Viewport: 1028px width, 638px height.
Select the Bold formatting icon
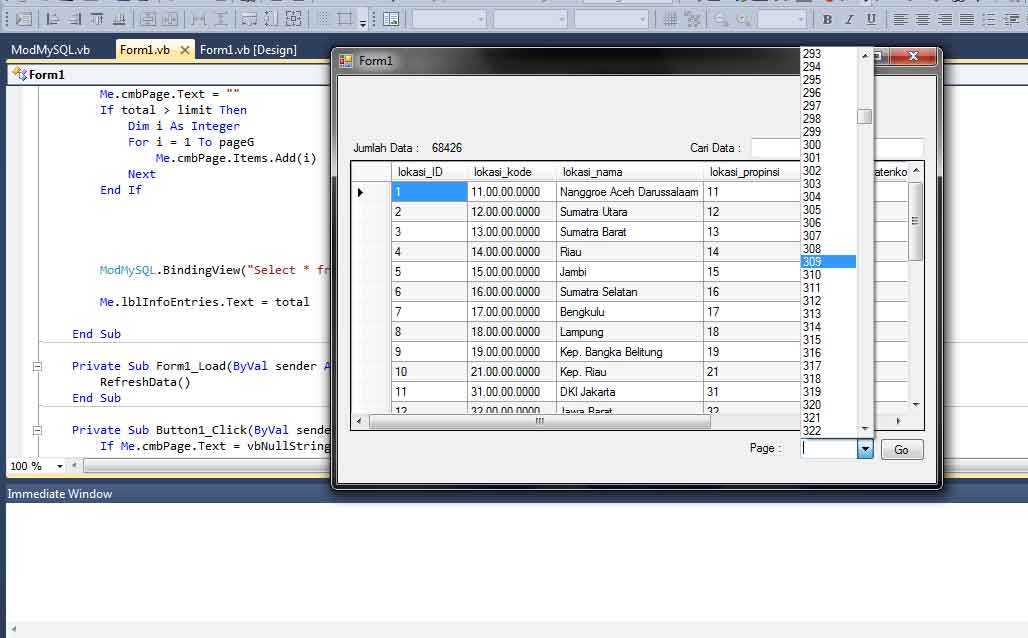(826, 17)
